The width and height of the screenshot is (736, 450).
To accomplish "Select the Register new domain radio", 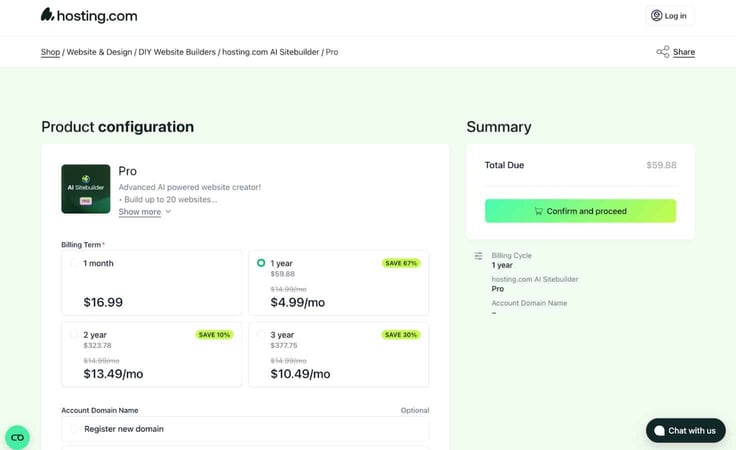I will (74, 428).
